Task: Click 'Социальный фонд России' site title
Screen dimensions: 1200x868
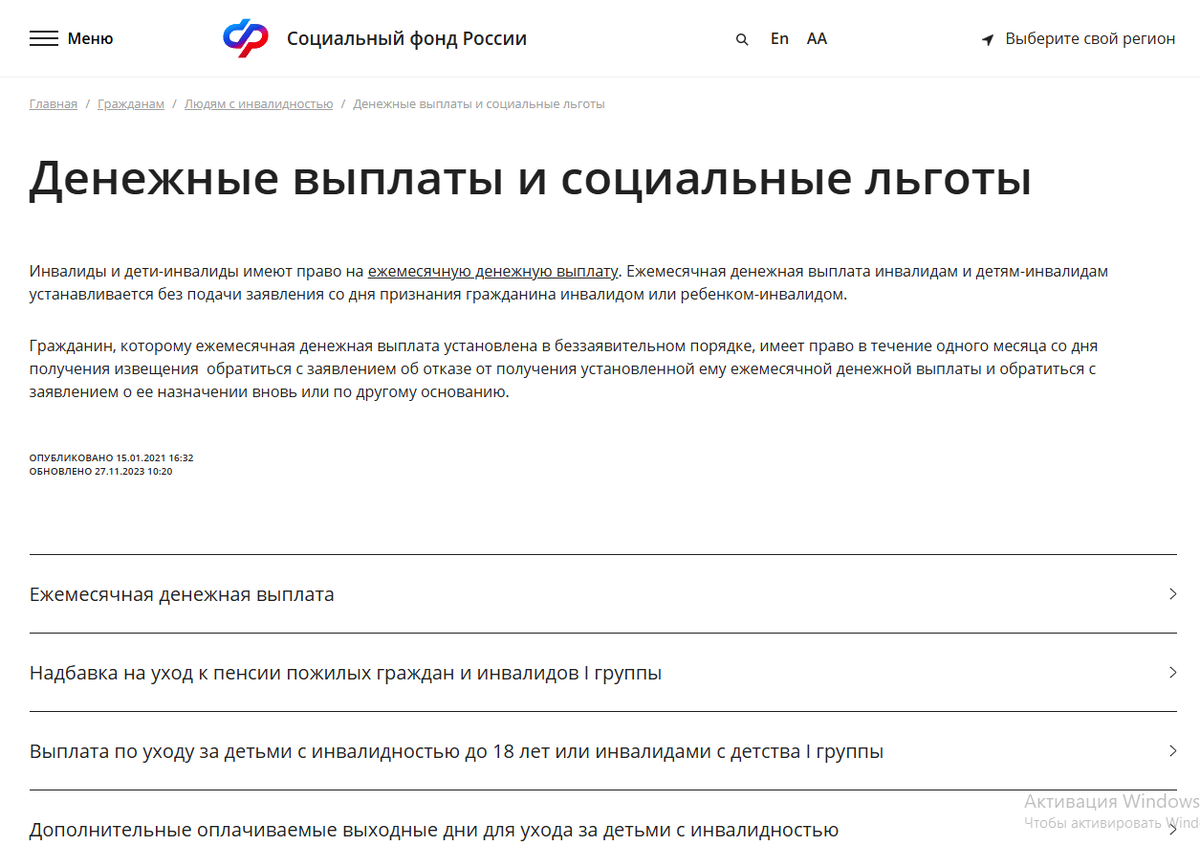Action: tap(407, 39)
